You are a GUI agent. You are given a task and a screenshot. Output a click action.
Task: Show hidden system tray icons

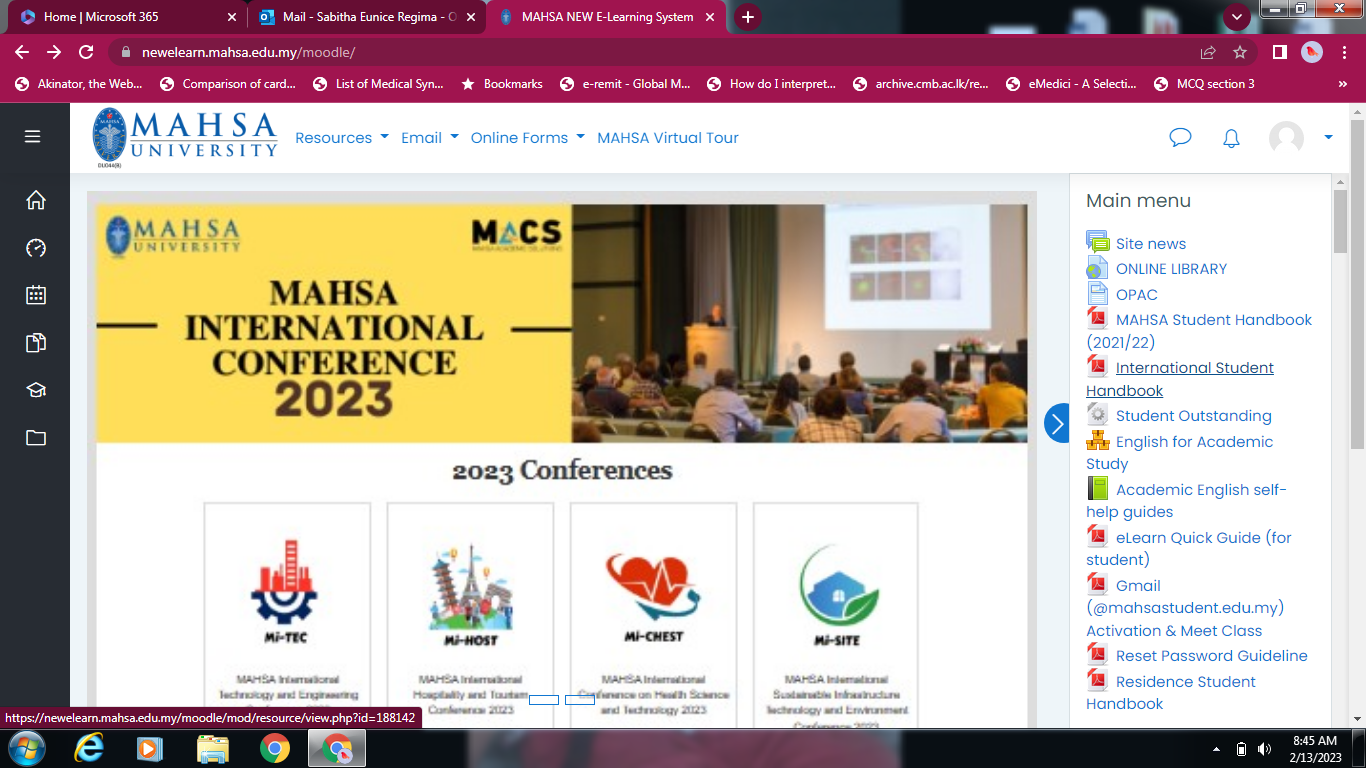click(x=1217, y=748)
